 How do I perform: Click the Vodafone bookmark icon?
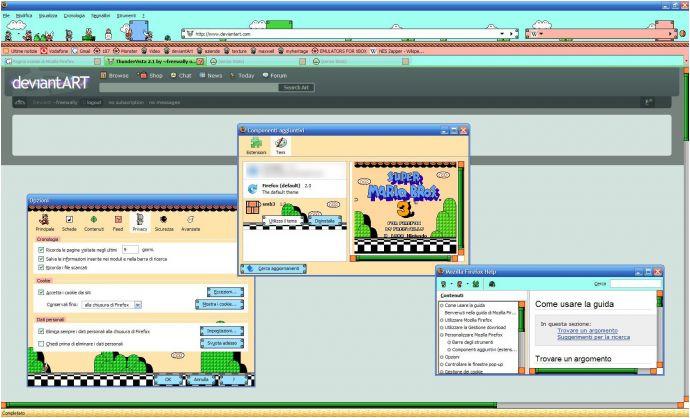[x=44, y=51]
